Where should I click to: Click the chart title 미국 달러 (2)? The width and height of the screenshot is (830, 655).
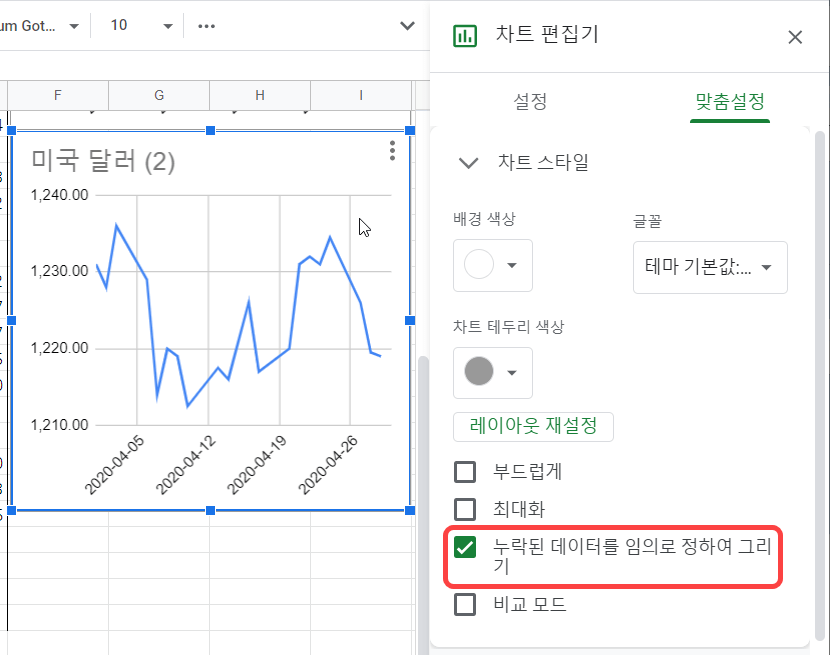103,161
